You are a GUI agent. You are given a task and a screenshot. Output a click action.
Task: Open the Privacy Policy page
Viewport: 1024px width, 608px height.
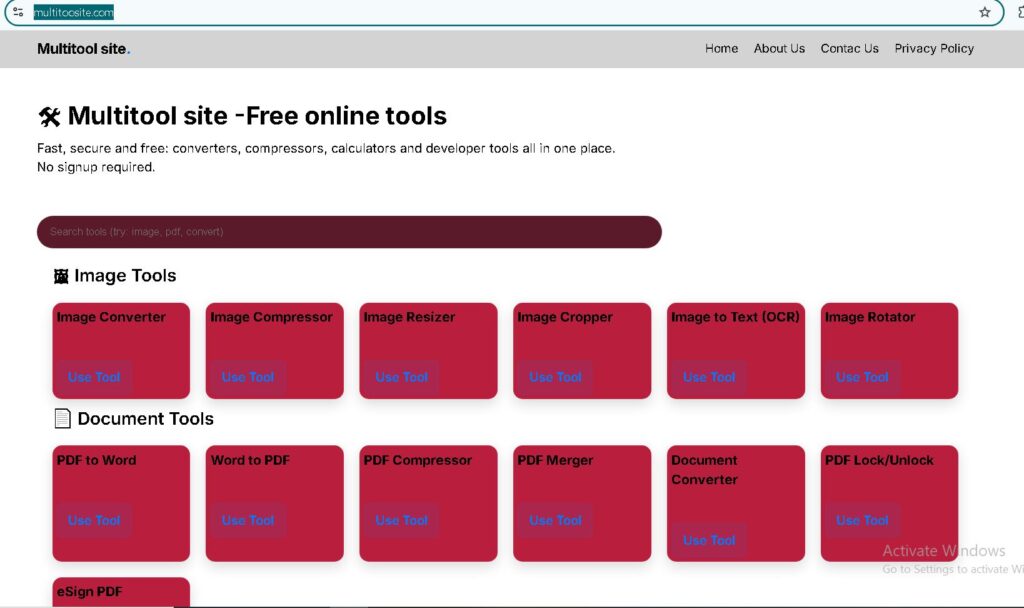point(933,48)
